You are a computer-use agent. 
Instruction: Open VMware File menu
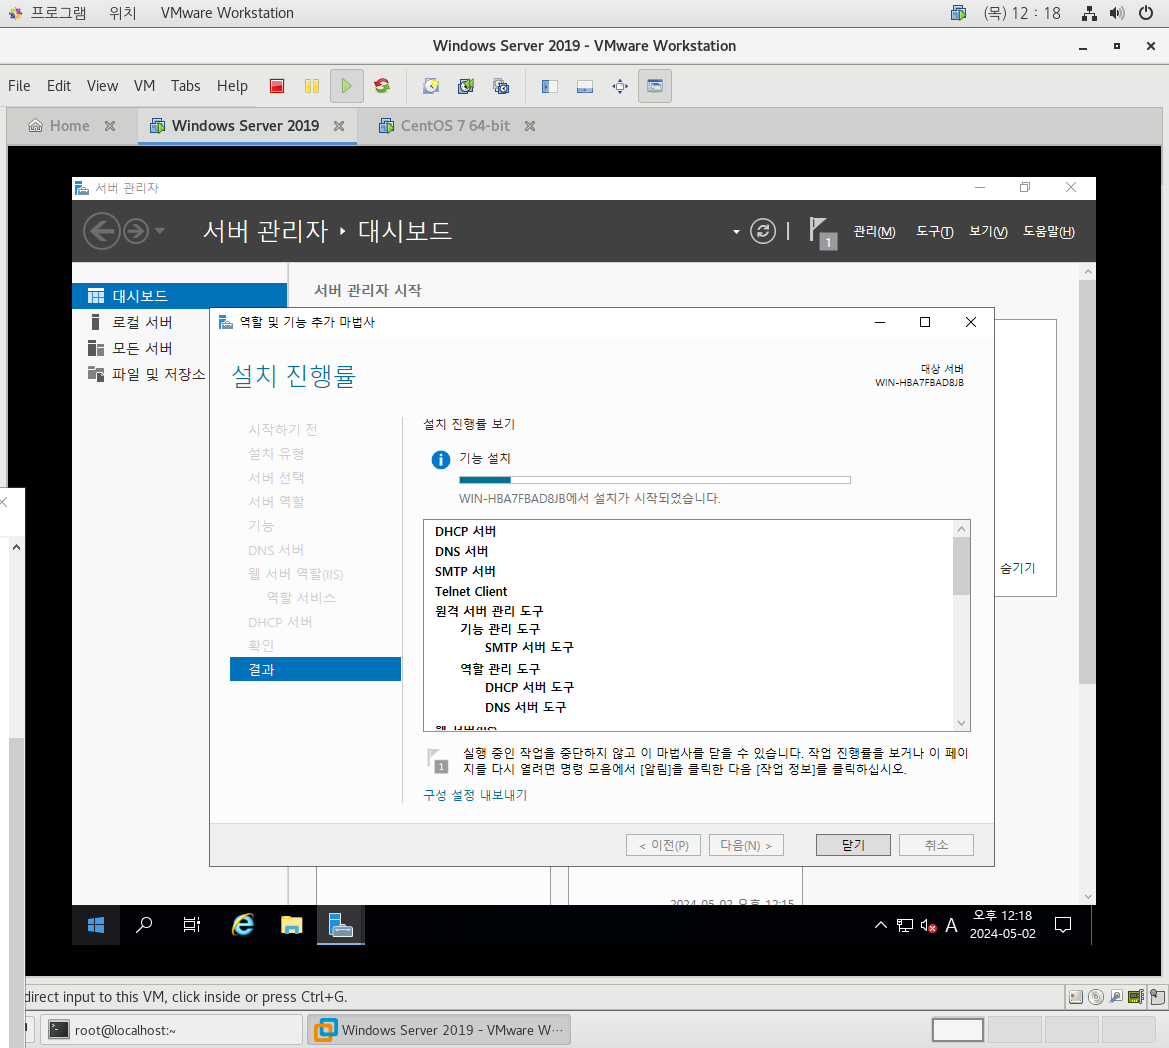click(x=19, y=86)
